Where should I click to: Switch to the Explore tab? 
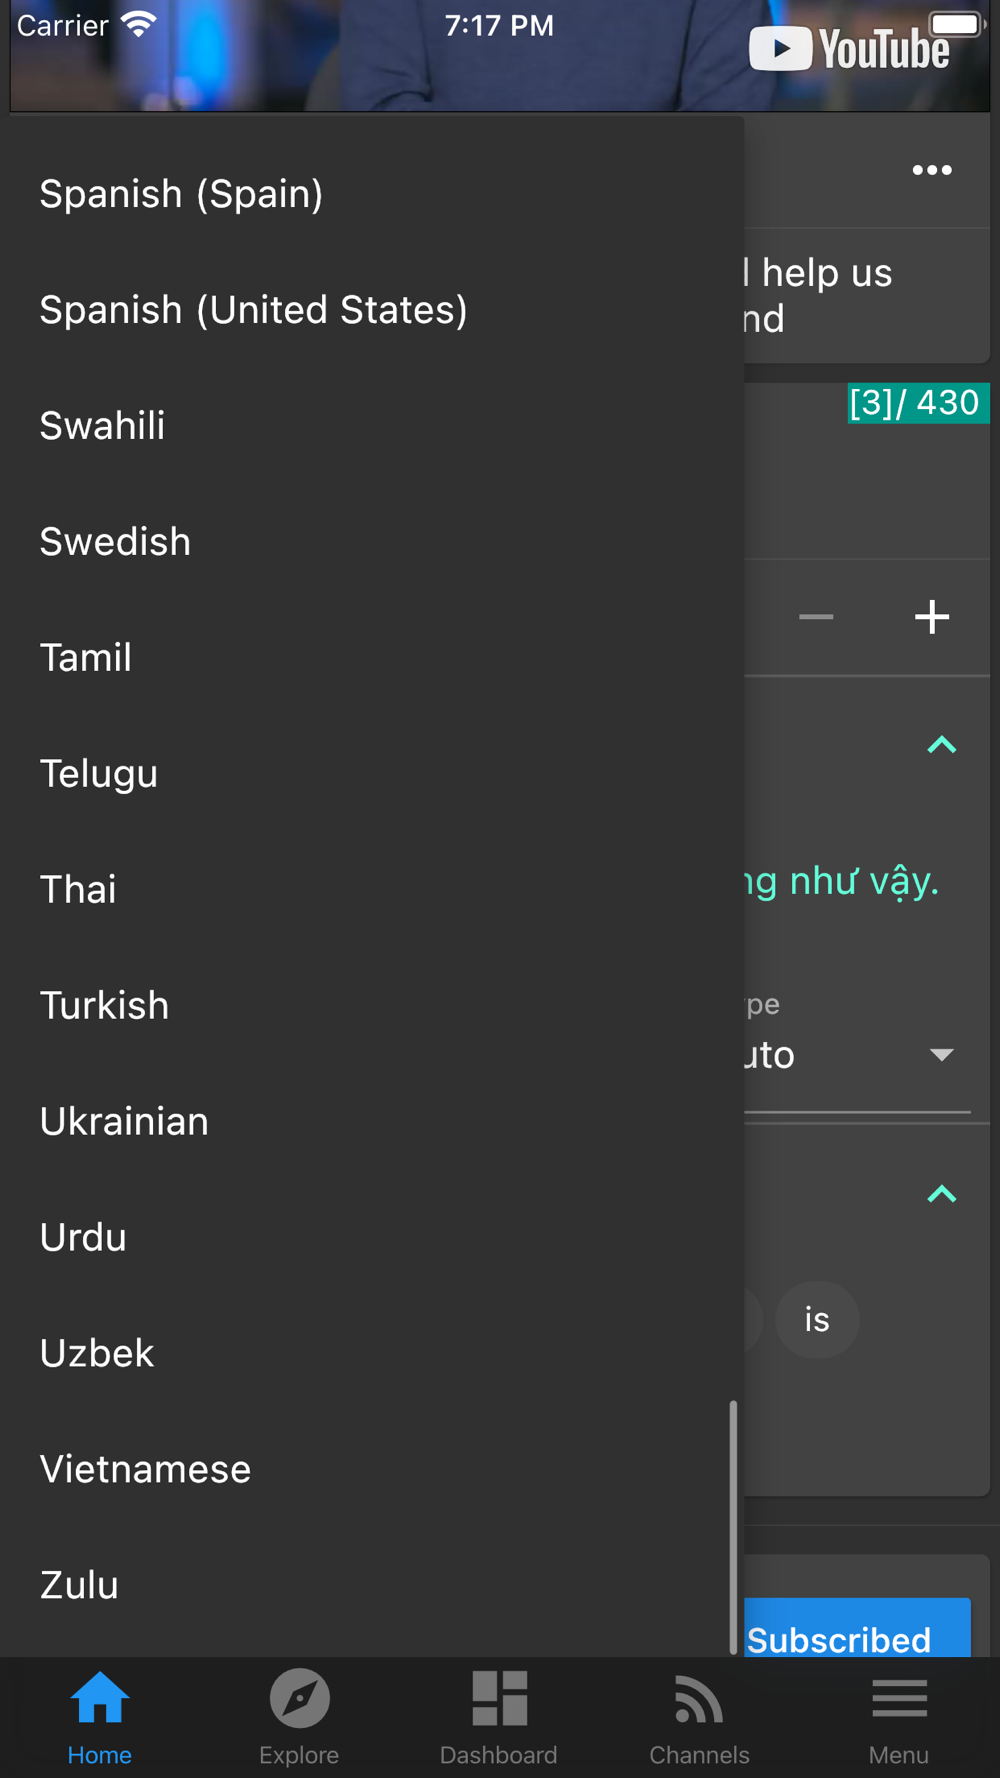tap(299, 1718)
